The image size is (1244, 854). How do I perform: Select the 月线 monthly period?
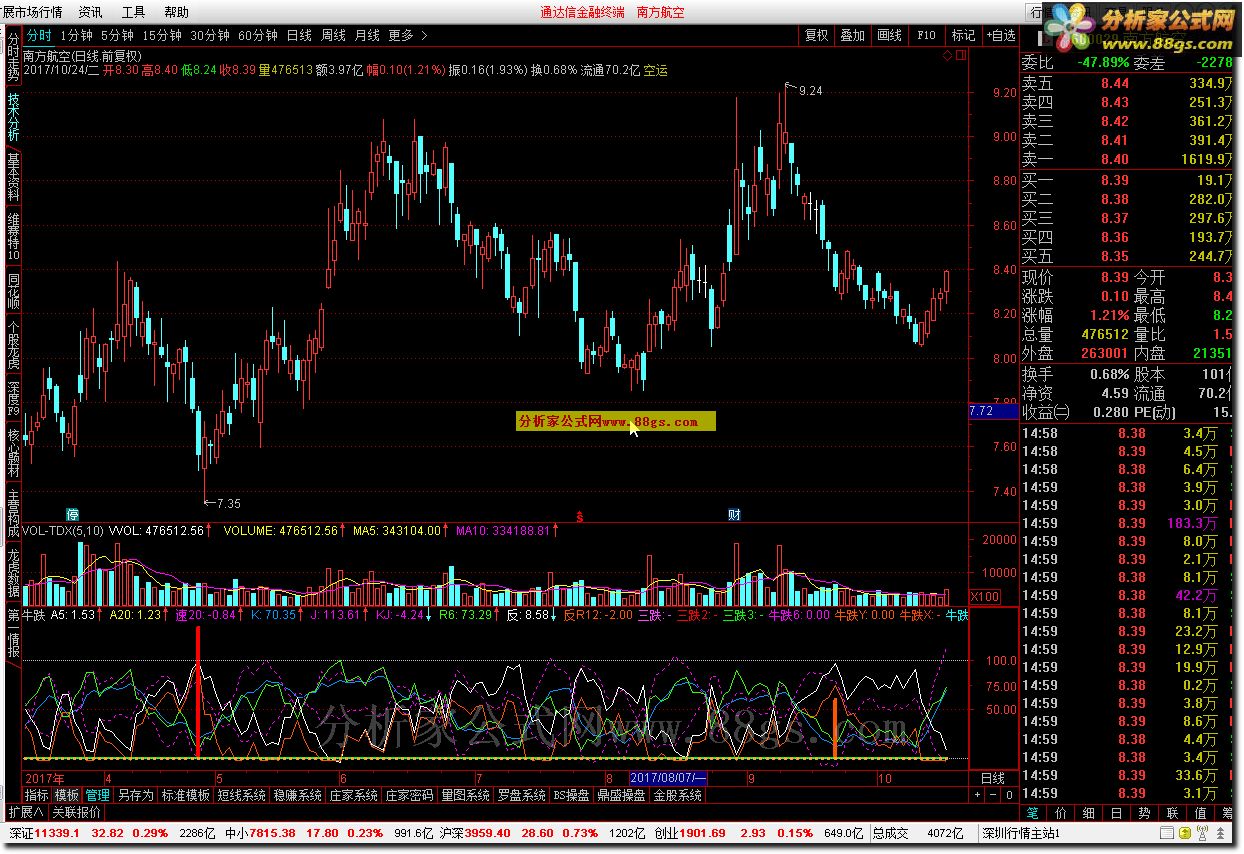click(367, 35)
